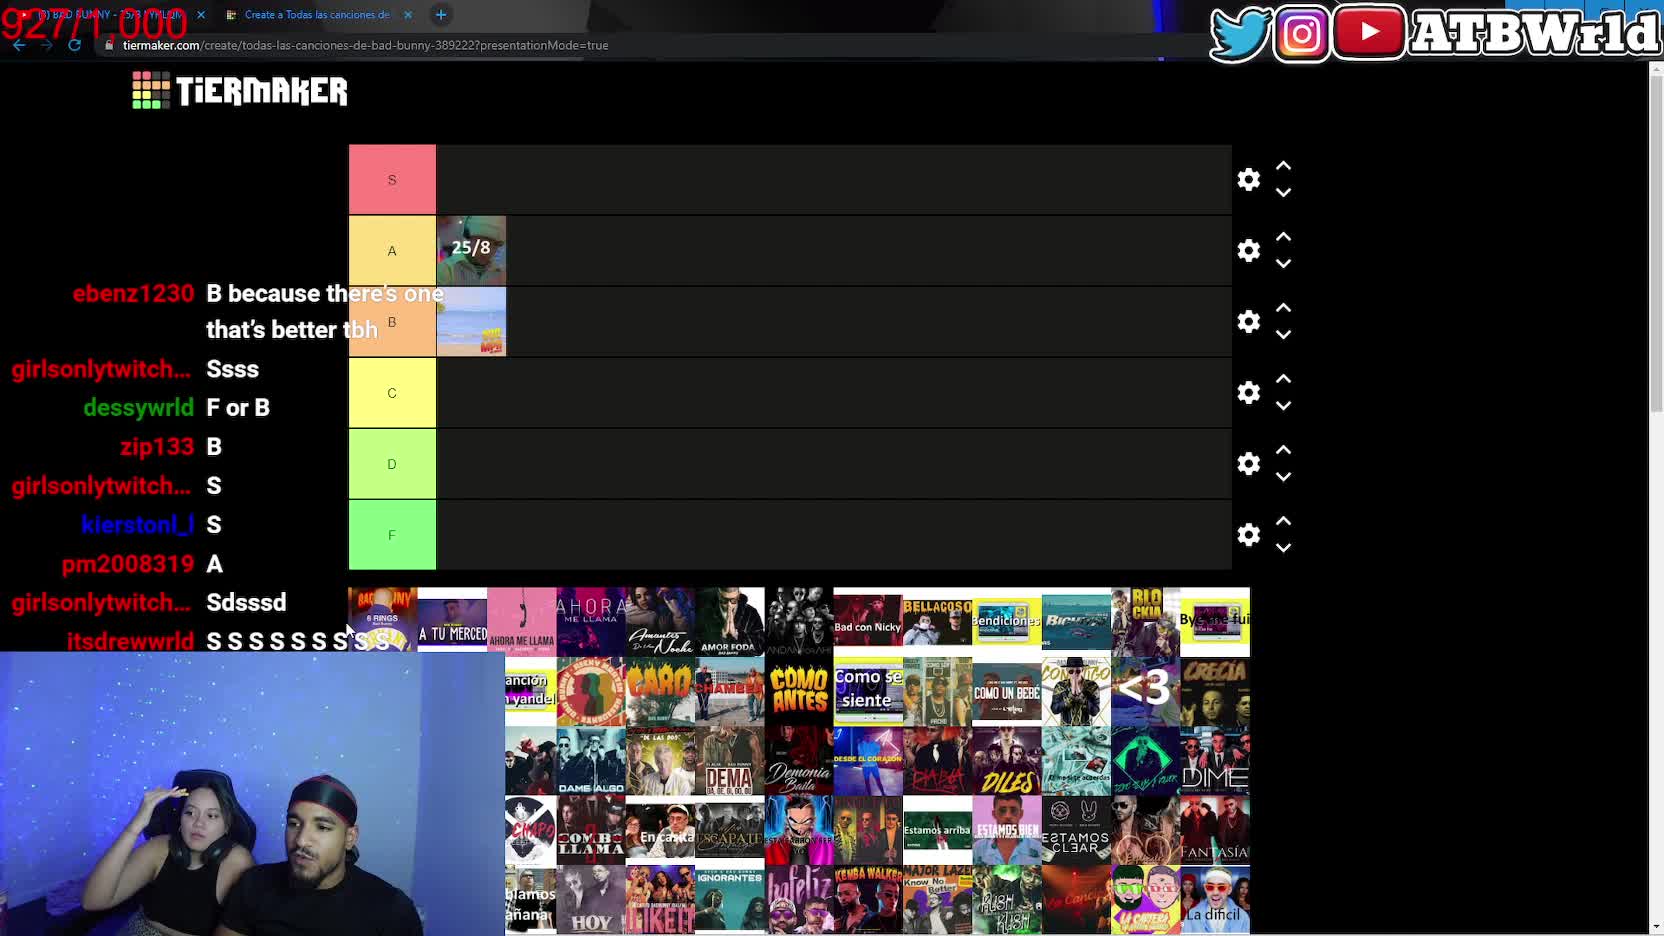Select Demonia Baila cover
Image resolution: width=1664 pixels, height=936 pixels.
coord(799,761)
